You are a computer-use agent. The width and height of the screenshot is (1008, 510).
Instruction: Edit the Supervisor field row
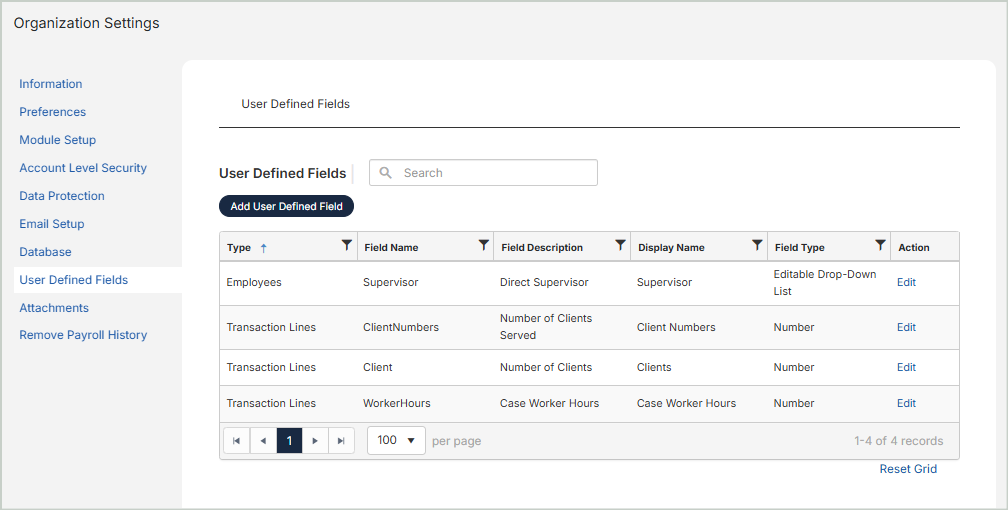[906, 283]
